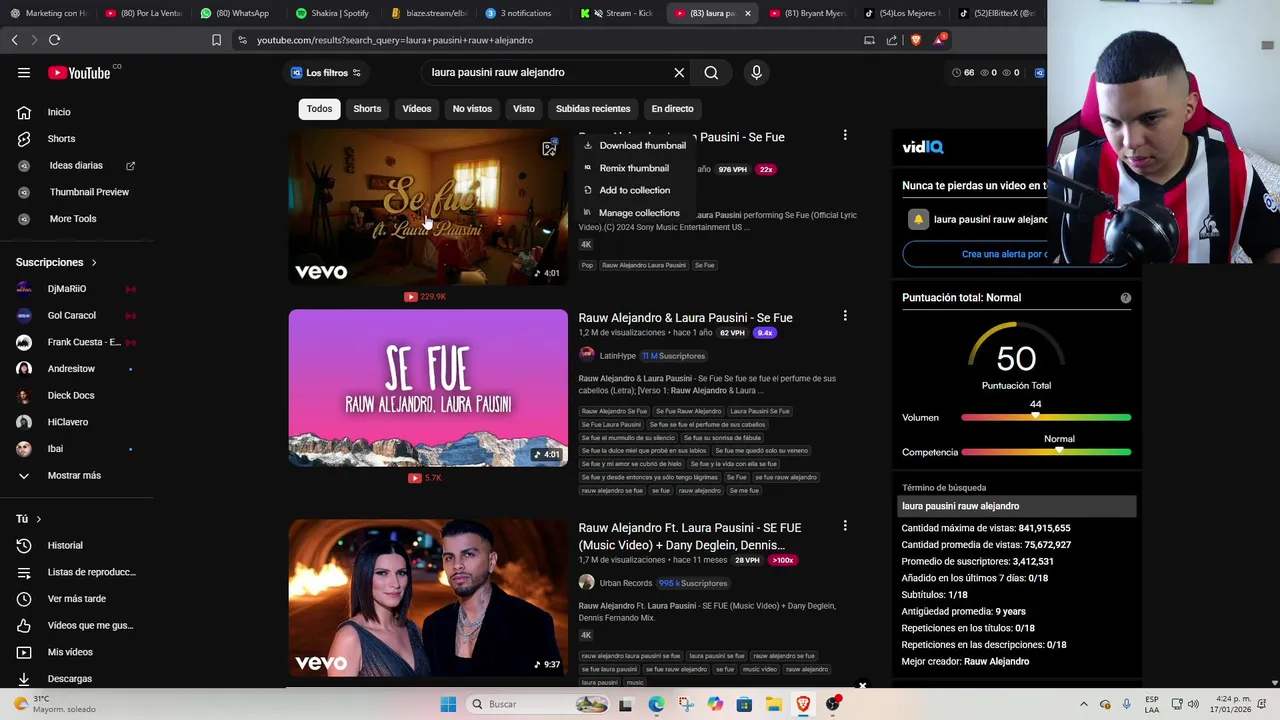Screen dimensions: 1280x720
Task: Choose Download thumbnail menu entry
Action: 635,146
